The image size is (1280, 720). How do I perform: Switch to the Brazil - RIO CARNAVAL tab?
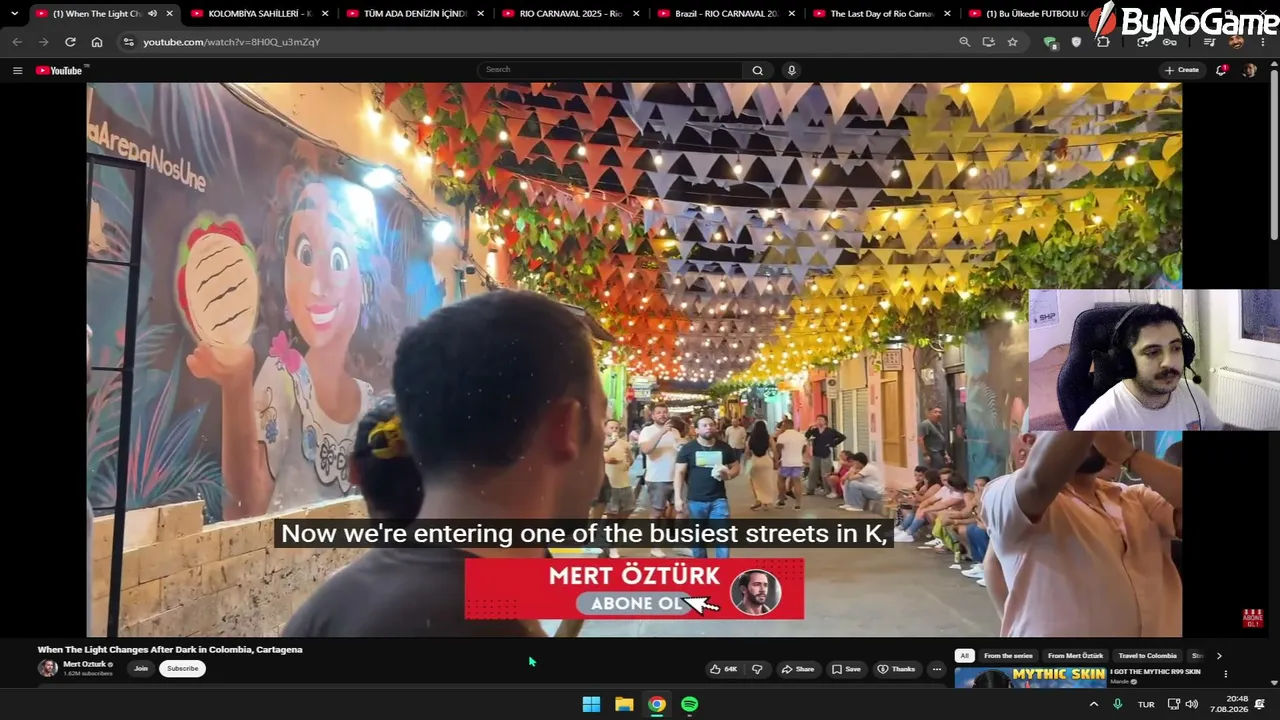coord(726,14)
